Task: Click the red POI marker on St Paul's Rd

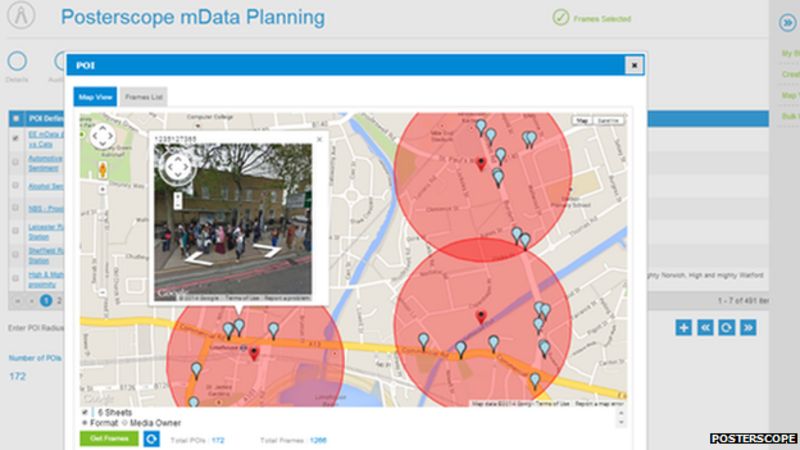Action: [x=481, y=163]
